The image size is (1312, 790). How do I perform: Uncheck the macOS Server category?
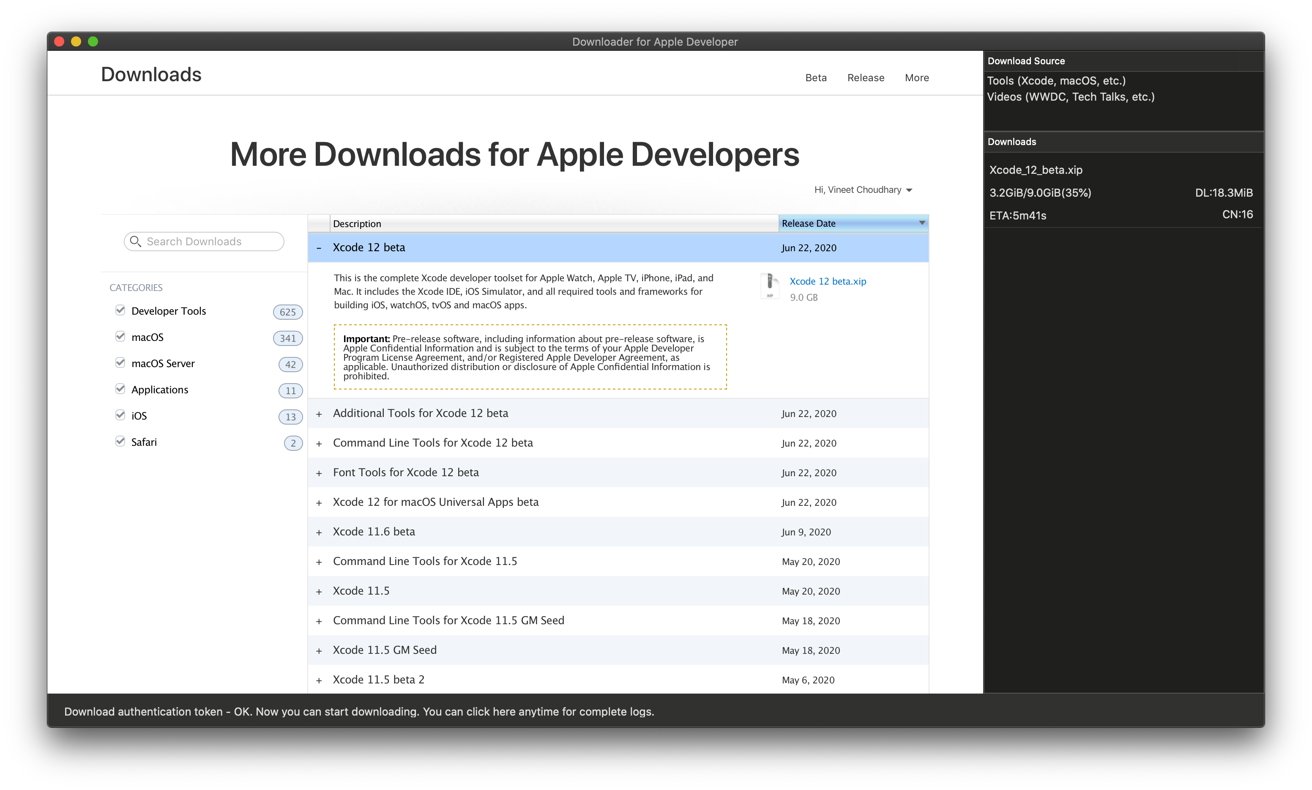[121, 363]
